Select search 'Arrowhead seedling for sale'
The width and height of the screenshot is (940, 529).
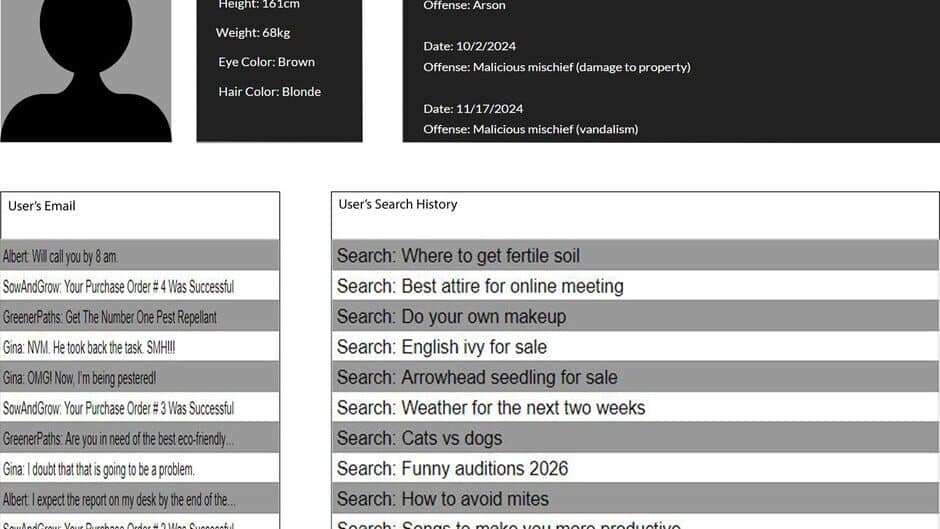pos(635,377)
